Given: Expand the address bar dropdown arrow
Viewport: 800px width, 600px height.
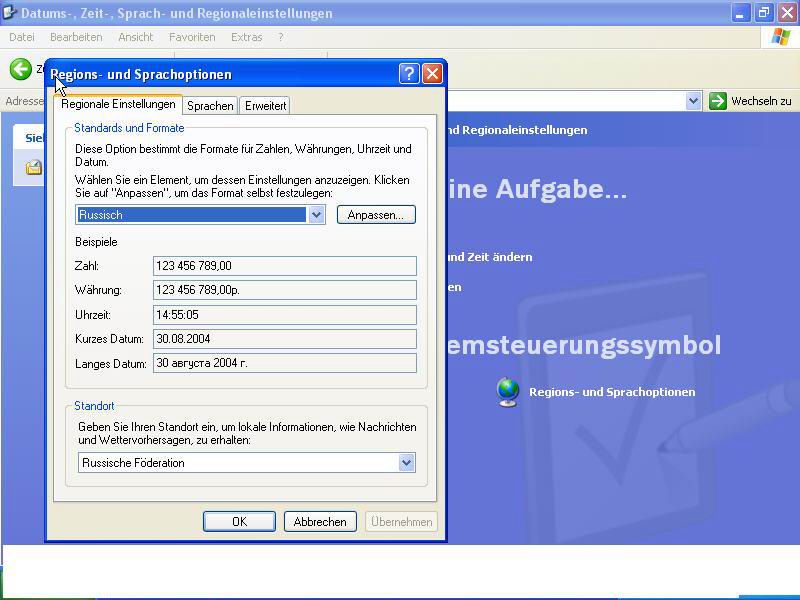Looking at the screenshot, I should point(693,101).
